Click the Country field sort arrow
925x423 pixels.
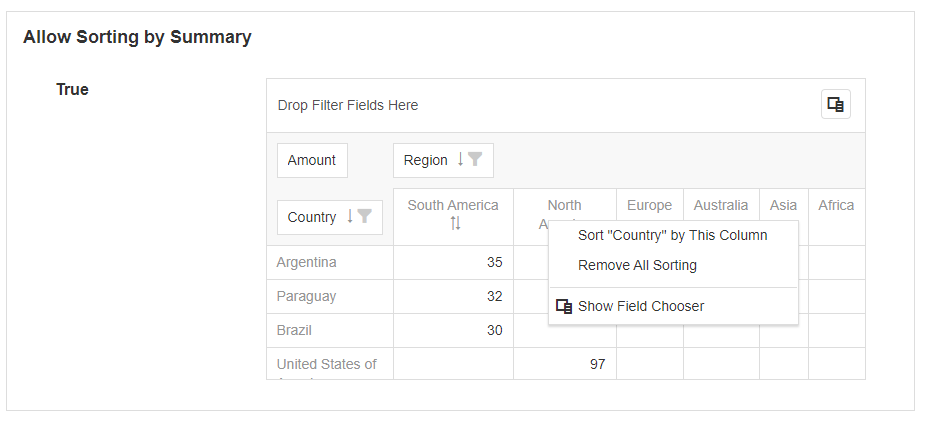point(349,217)
